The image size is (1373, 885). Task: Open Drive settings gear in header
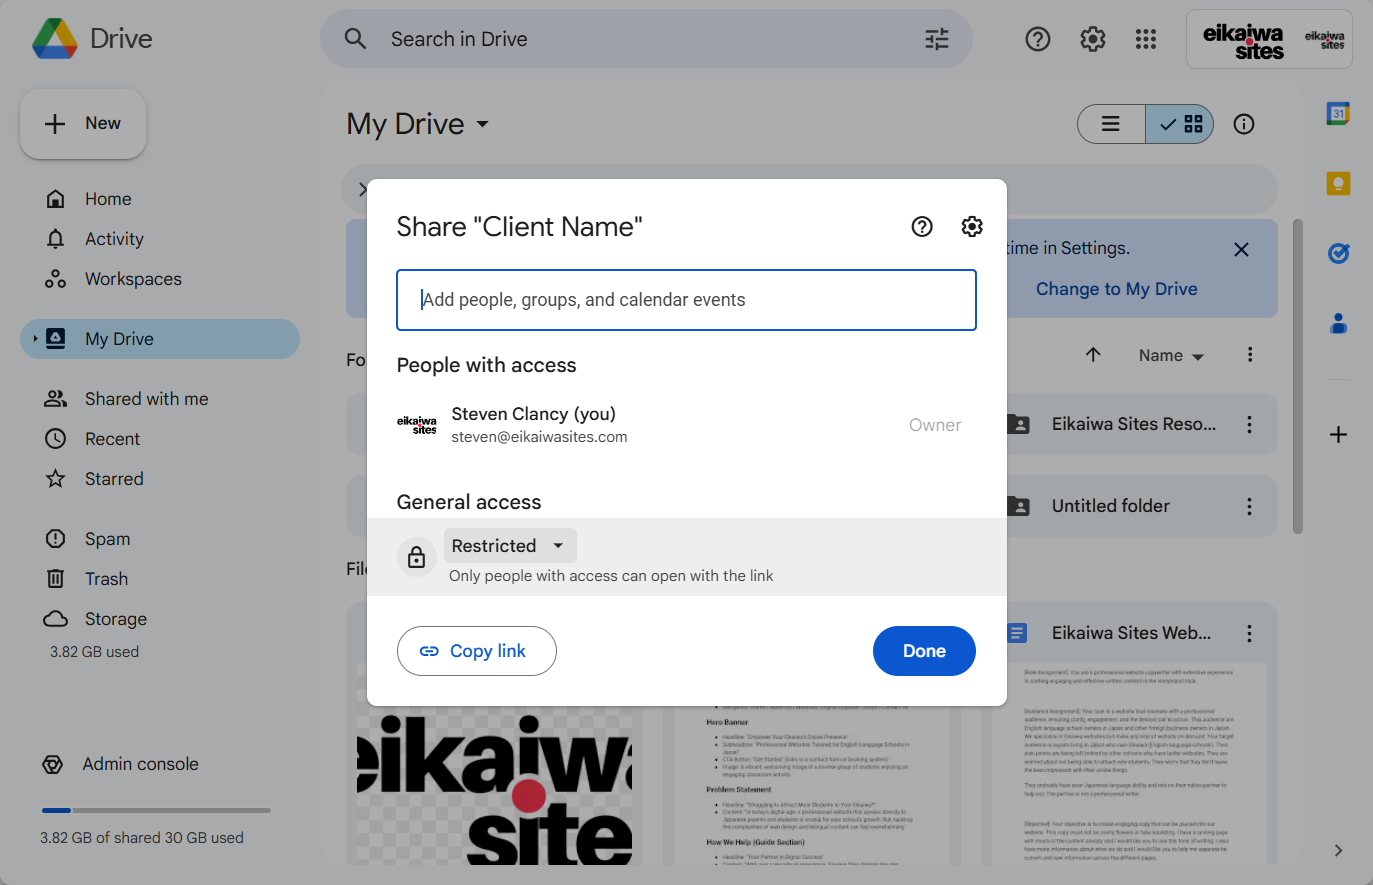click(x=1093, y=39)
